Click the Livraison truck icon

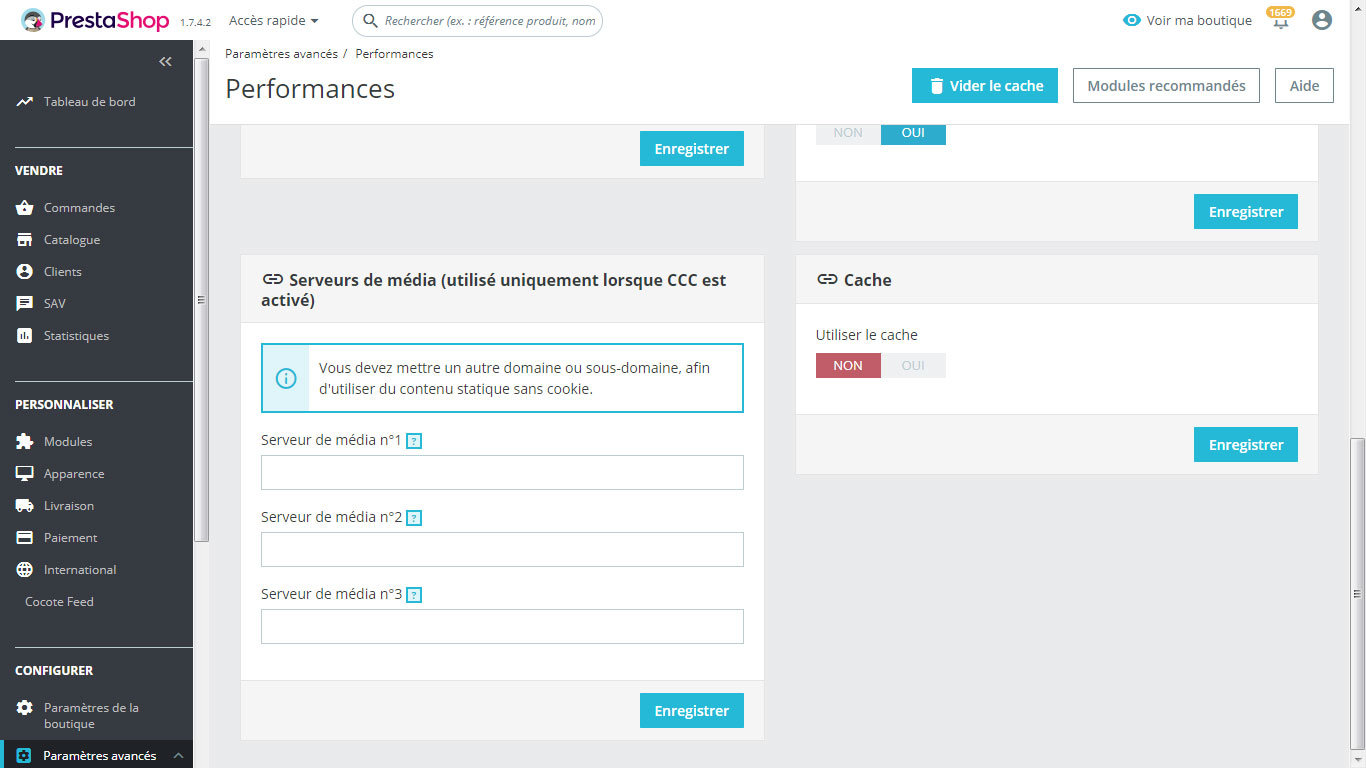click(25, 506)
